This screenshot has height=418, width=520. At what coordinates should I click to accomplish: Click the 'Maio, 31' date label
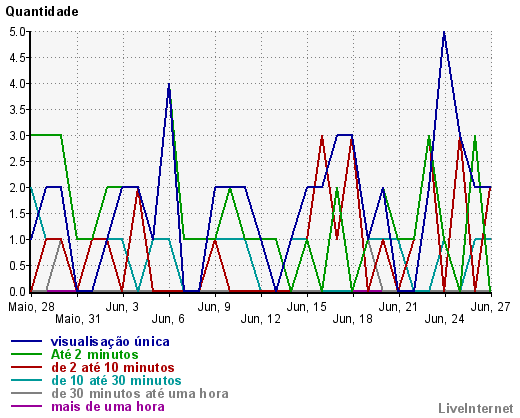point(78,319)
